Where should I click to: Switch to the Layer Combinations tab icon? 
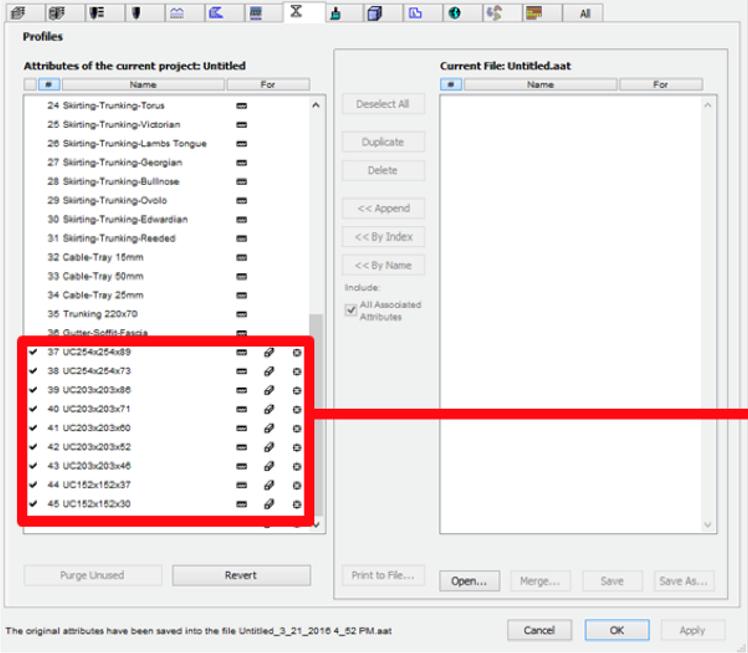[57, 13]
